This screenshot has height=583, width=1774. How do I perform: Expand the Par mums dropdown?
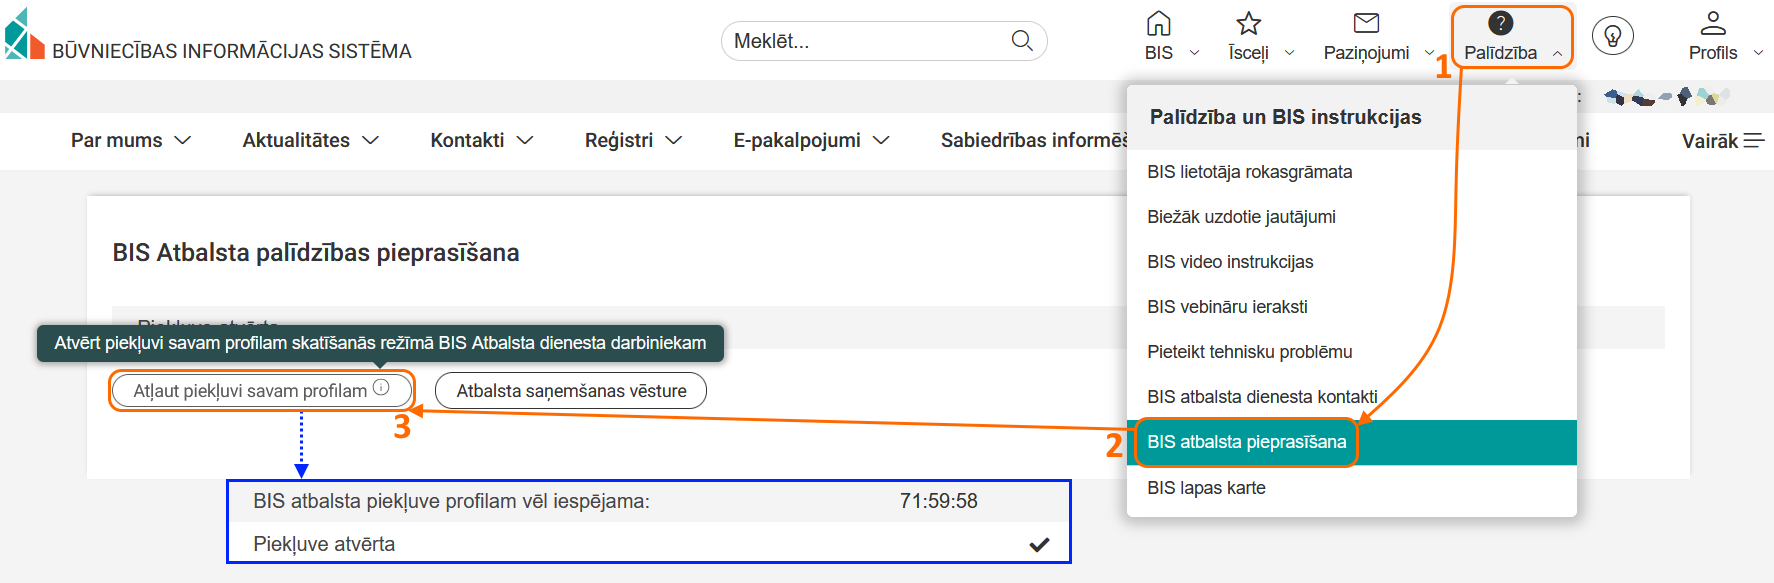130,141
